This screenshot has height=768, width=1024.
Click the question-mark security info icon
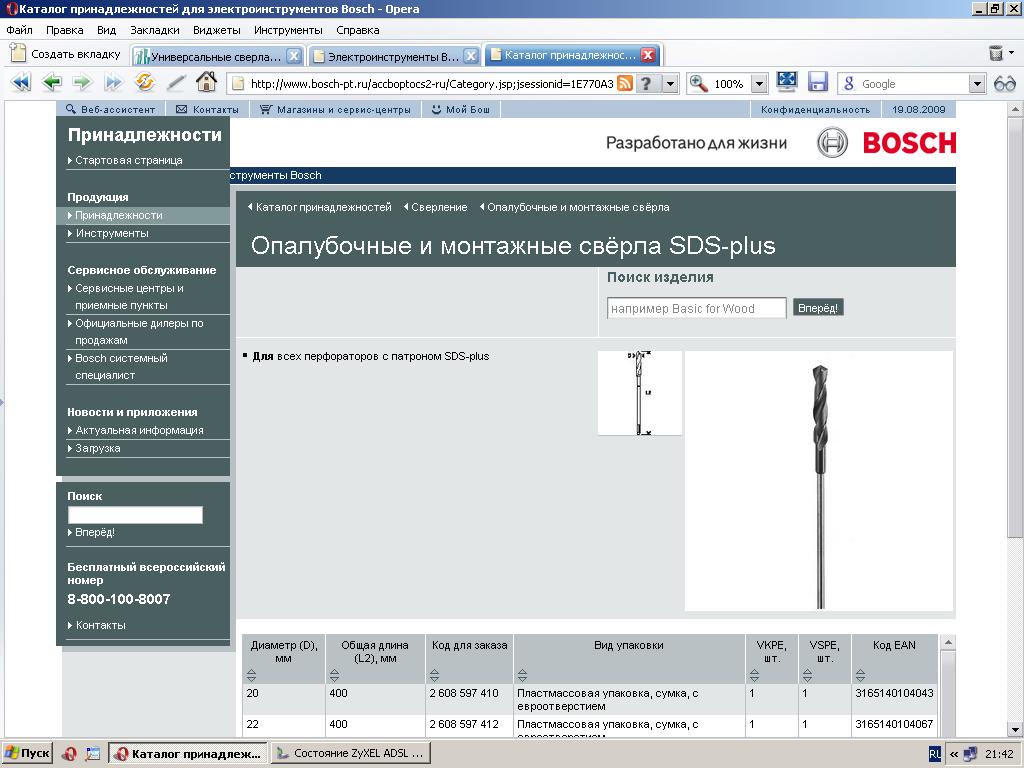pos(647,84)
